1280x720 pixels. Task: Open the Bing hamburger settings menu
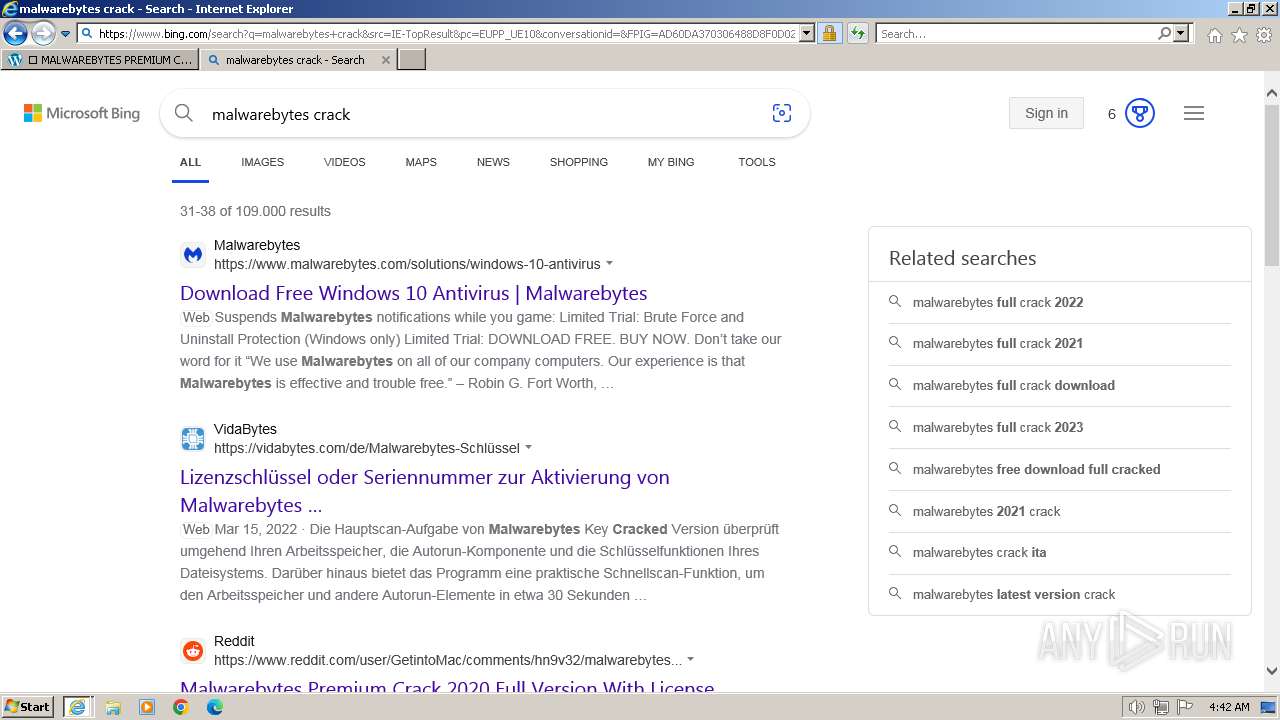(x=1194, y=113)
